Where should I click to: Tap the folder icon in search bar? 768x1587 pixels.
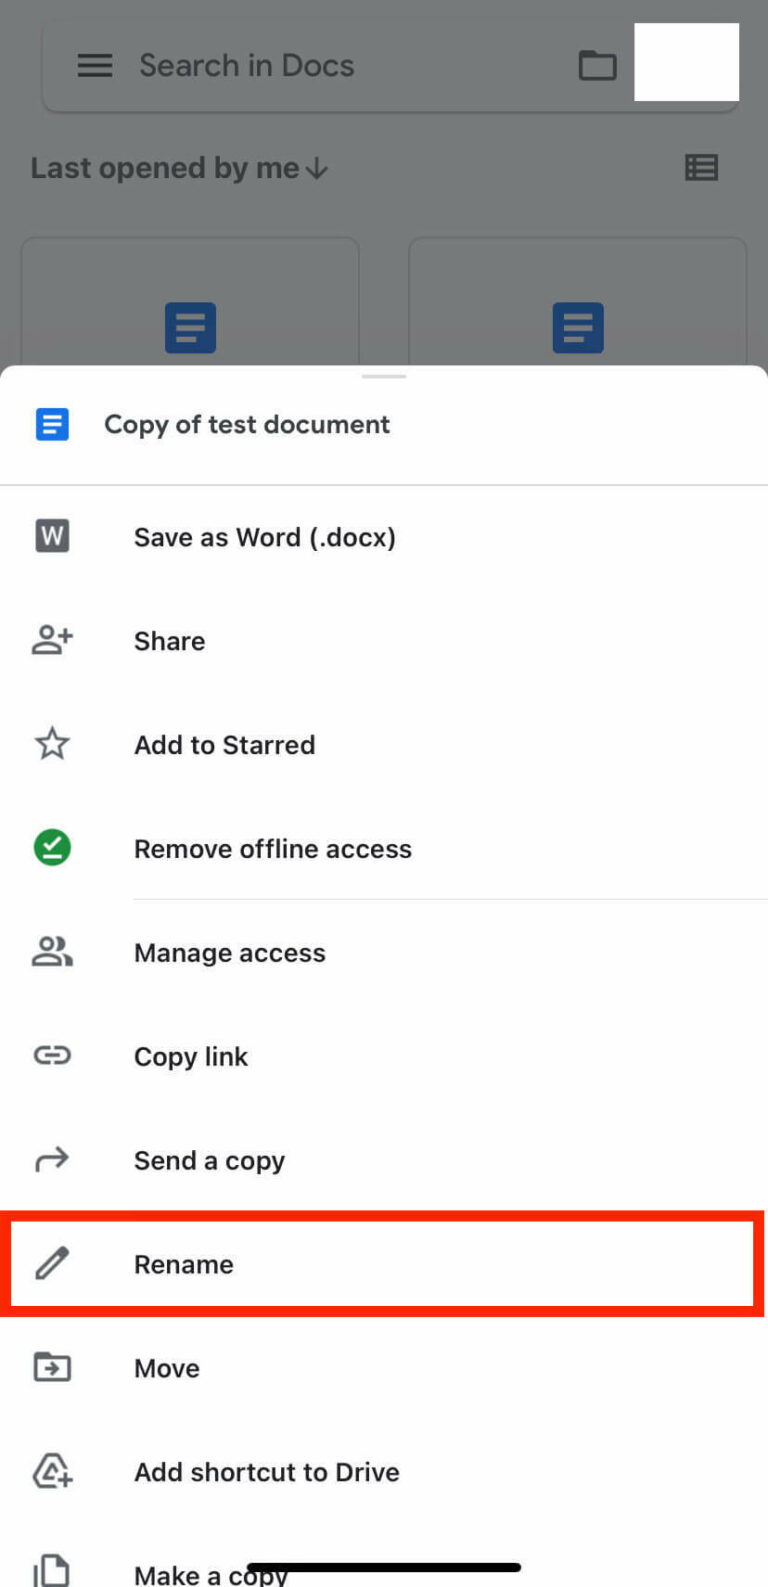click(x=597, y=66)
